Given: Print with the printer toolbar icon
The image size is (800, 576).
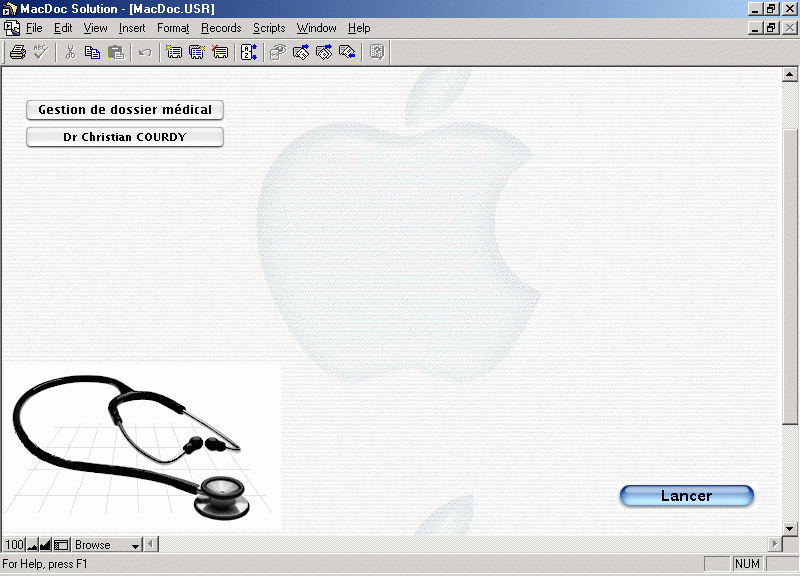Looking at the screenshot, I should point(18,52).
